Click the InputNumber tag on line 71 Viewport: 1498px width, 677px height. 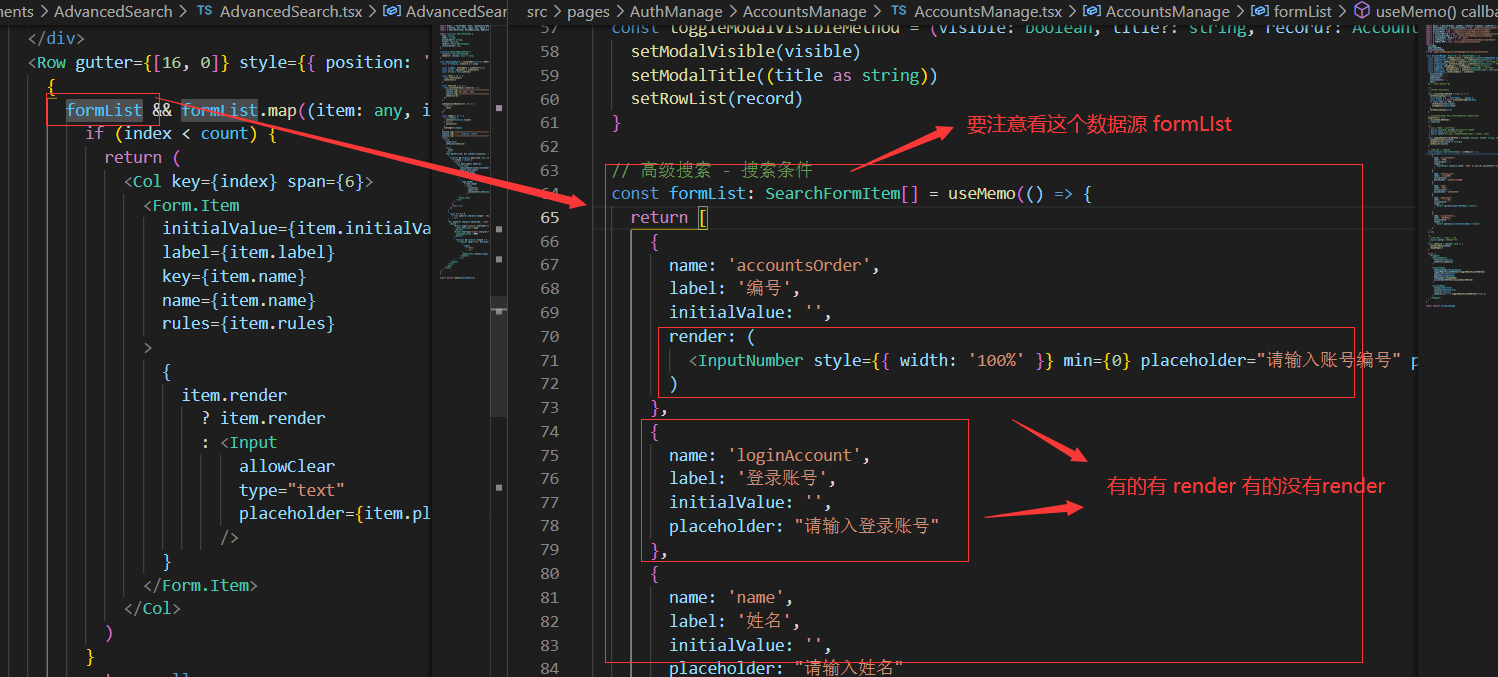point(750,360)
